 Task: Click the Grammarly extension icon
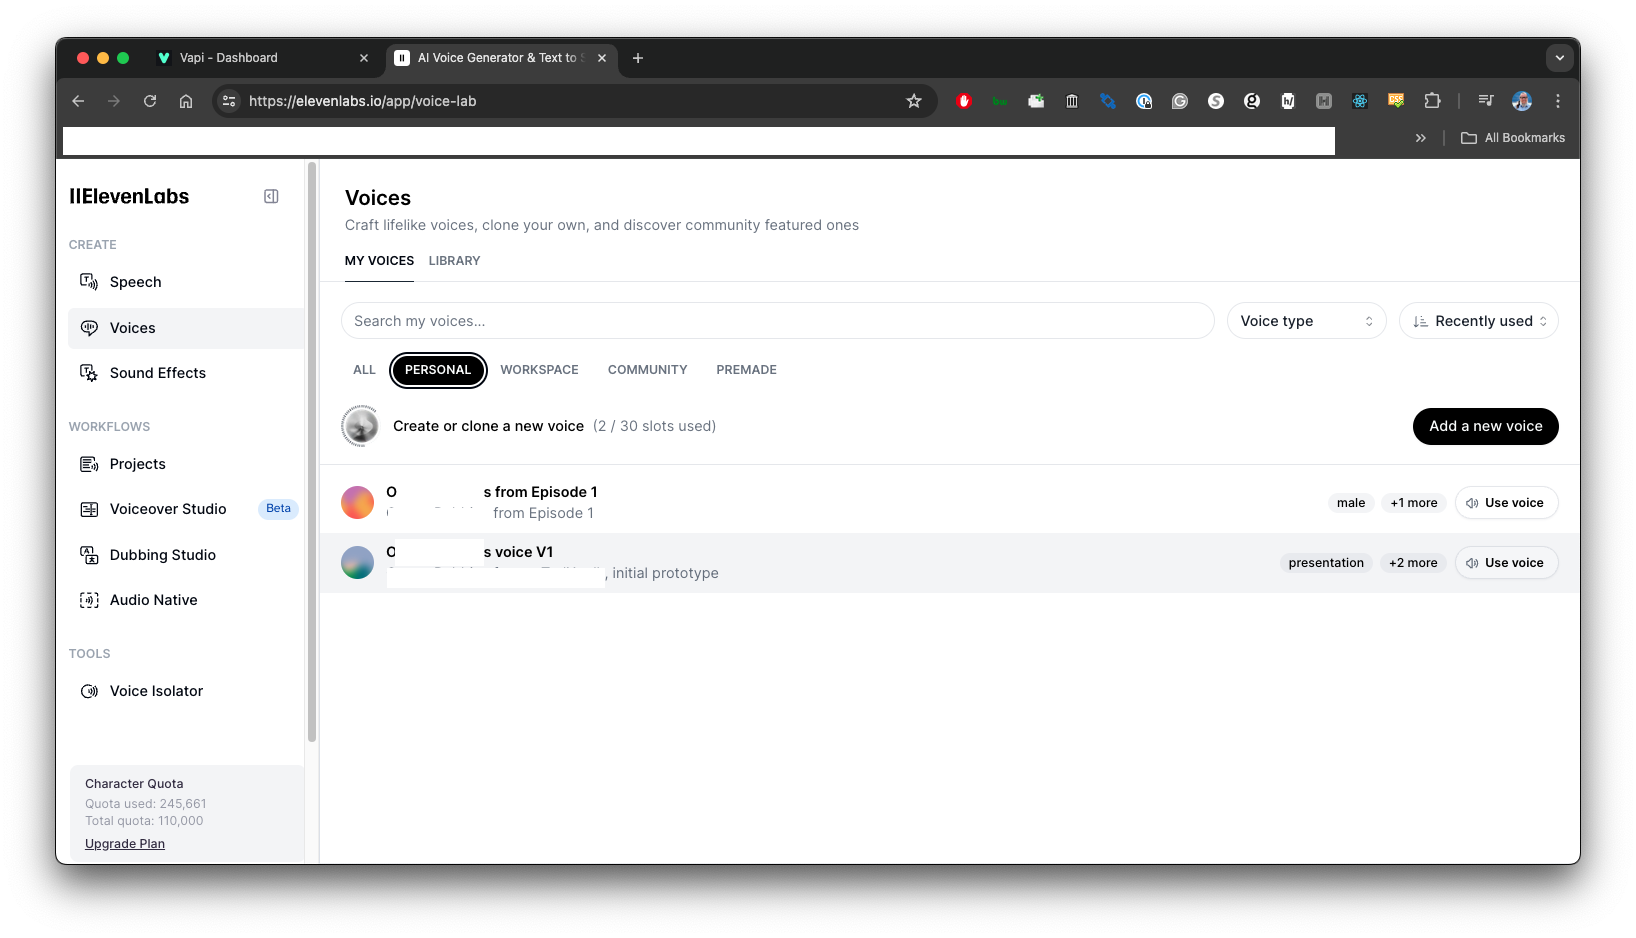(x=1180, y=101)
